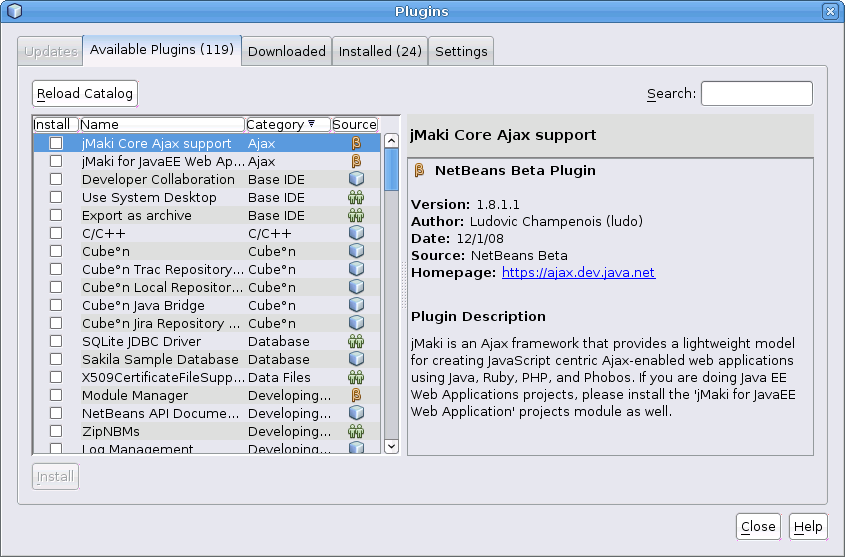Viewport: 845px width, 557px height.
Task: Select the Use System Desktop plugin name
Action: (x=149, y=198)
